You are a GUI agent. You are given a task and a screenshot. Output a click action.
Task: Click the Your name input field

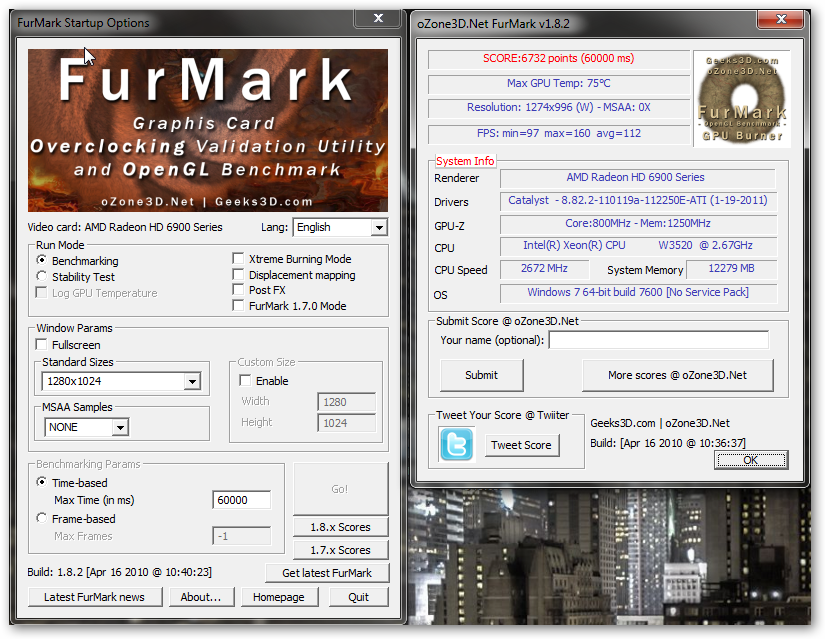pyautogui.click(x=659, y=340)
